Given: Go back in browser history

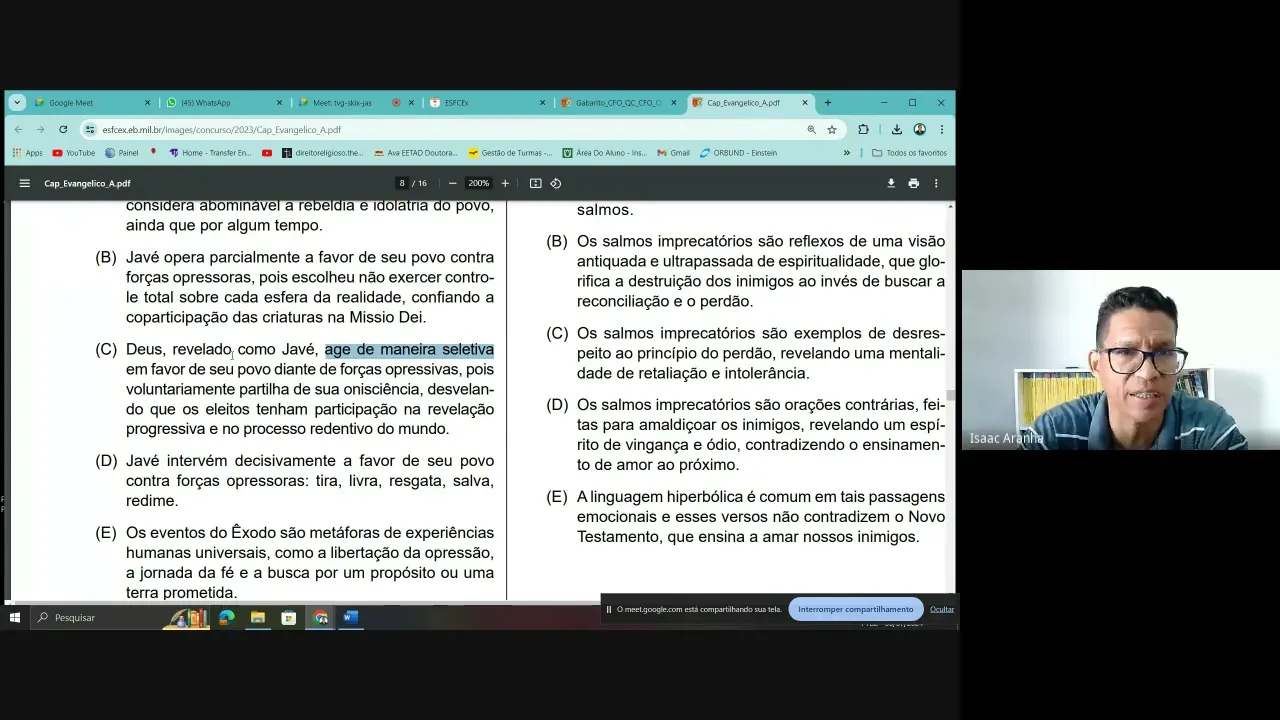Looking at the screenshot, I should [x=18, y=129].
